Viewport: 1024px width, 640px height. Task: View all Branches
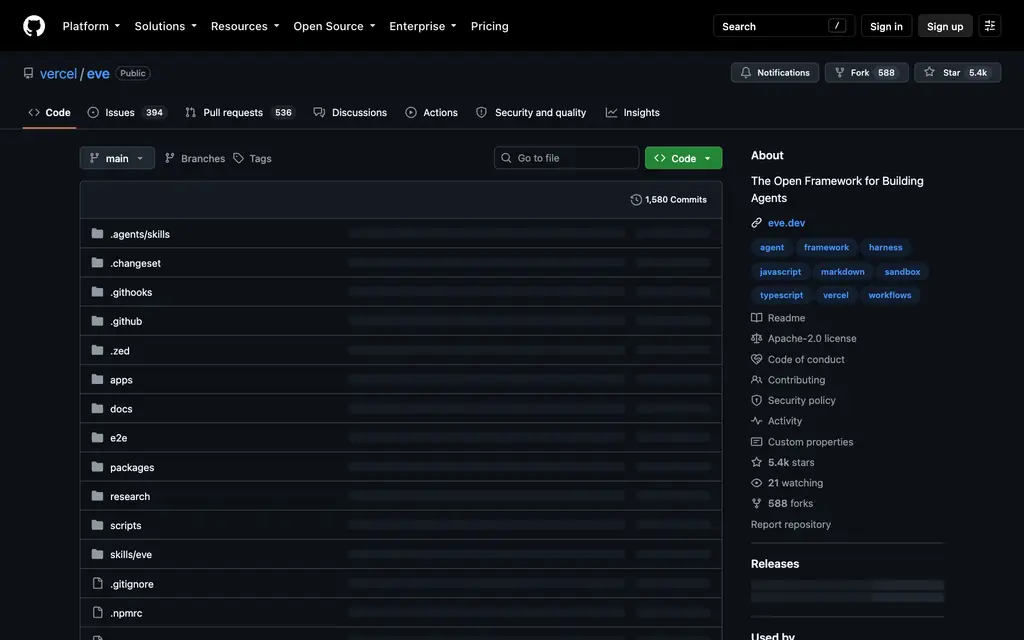195,158
